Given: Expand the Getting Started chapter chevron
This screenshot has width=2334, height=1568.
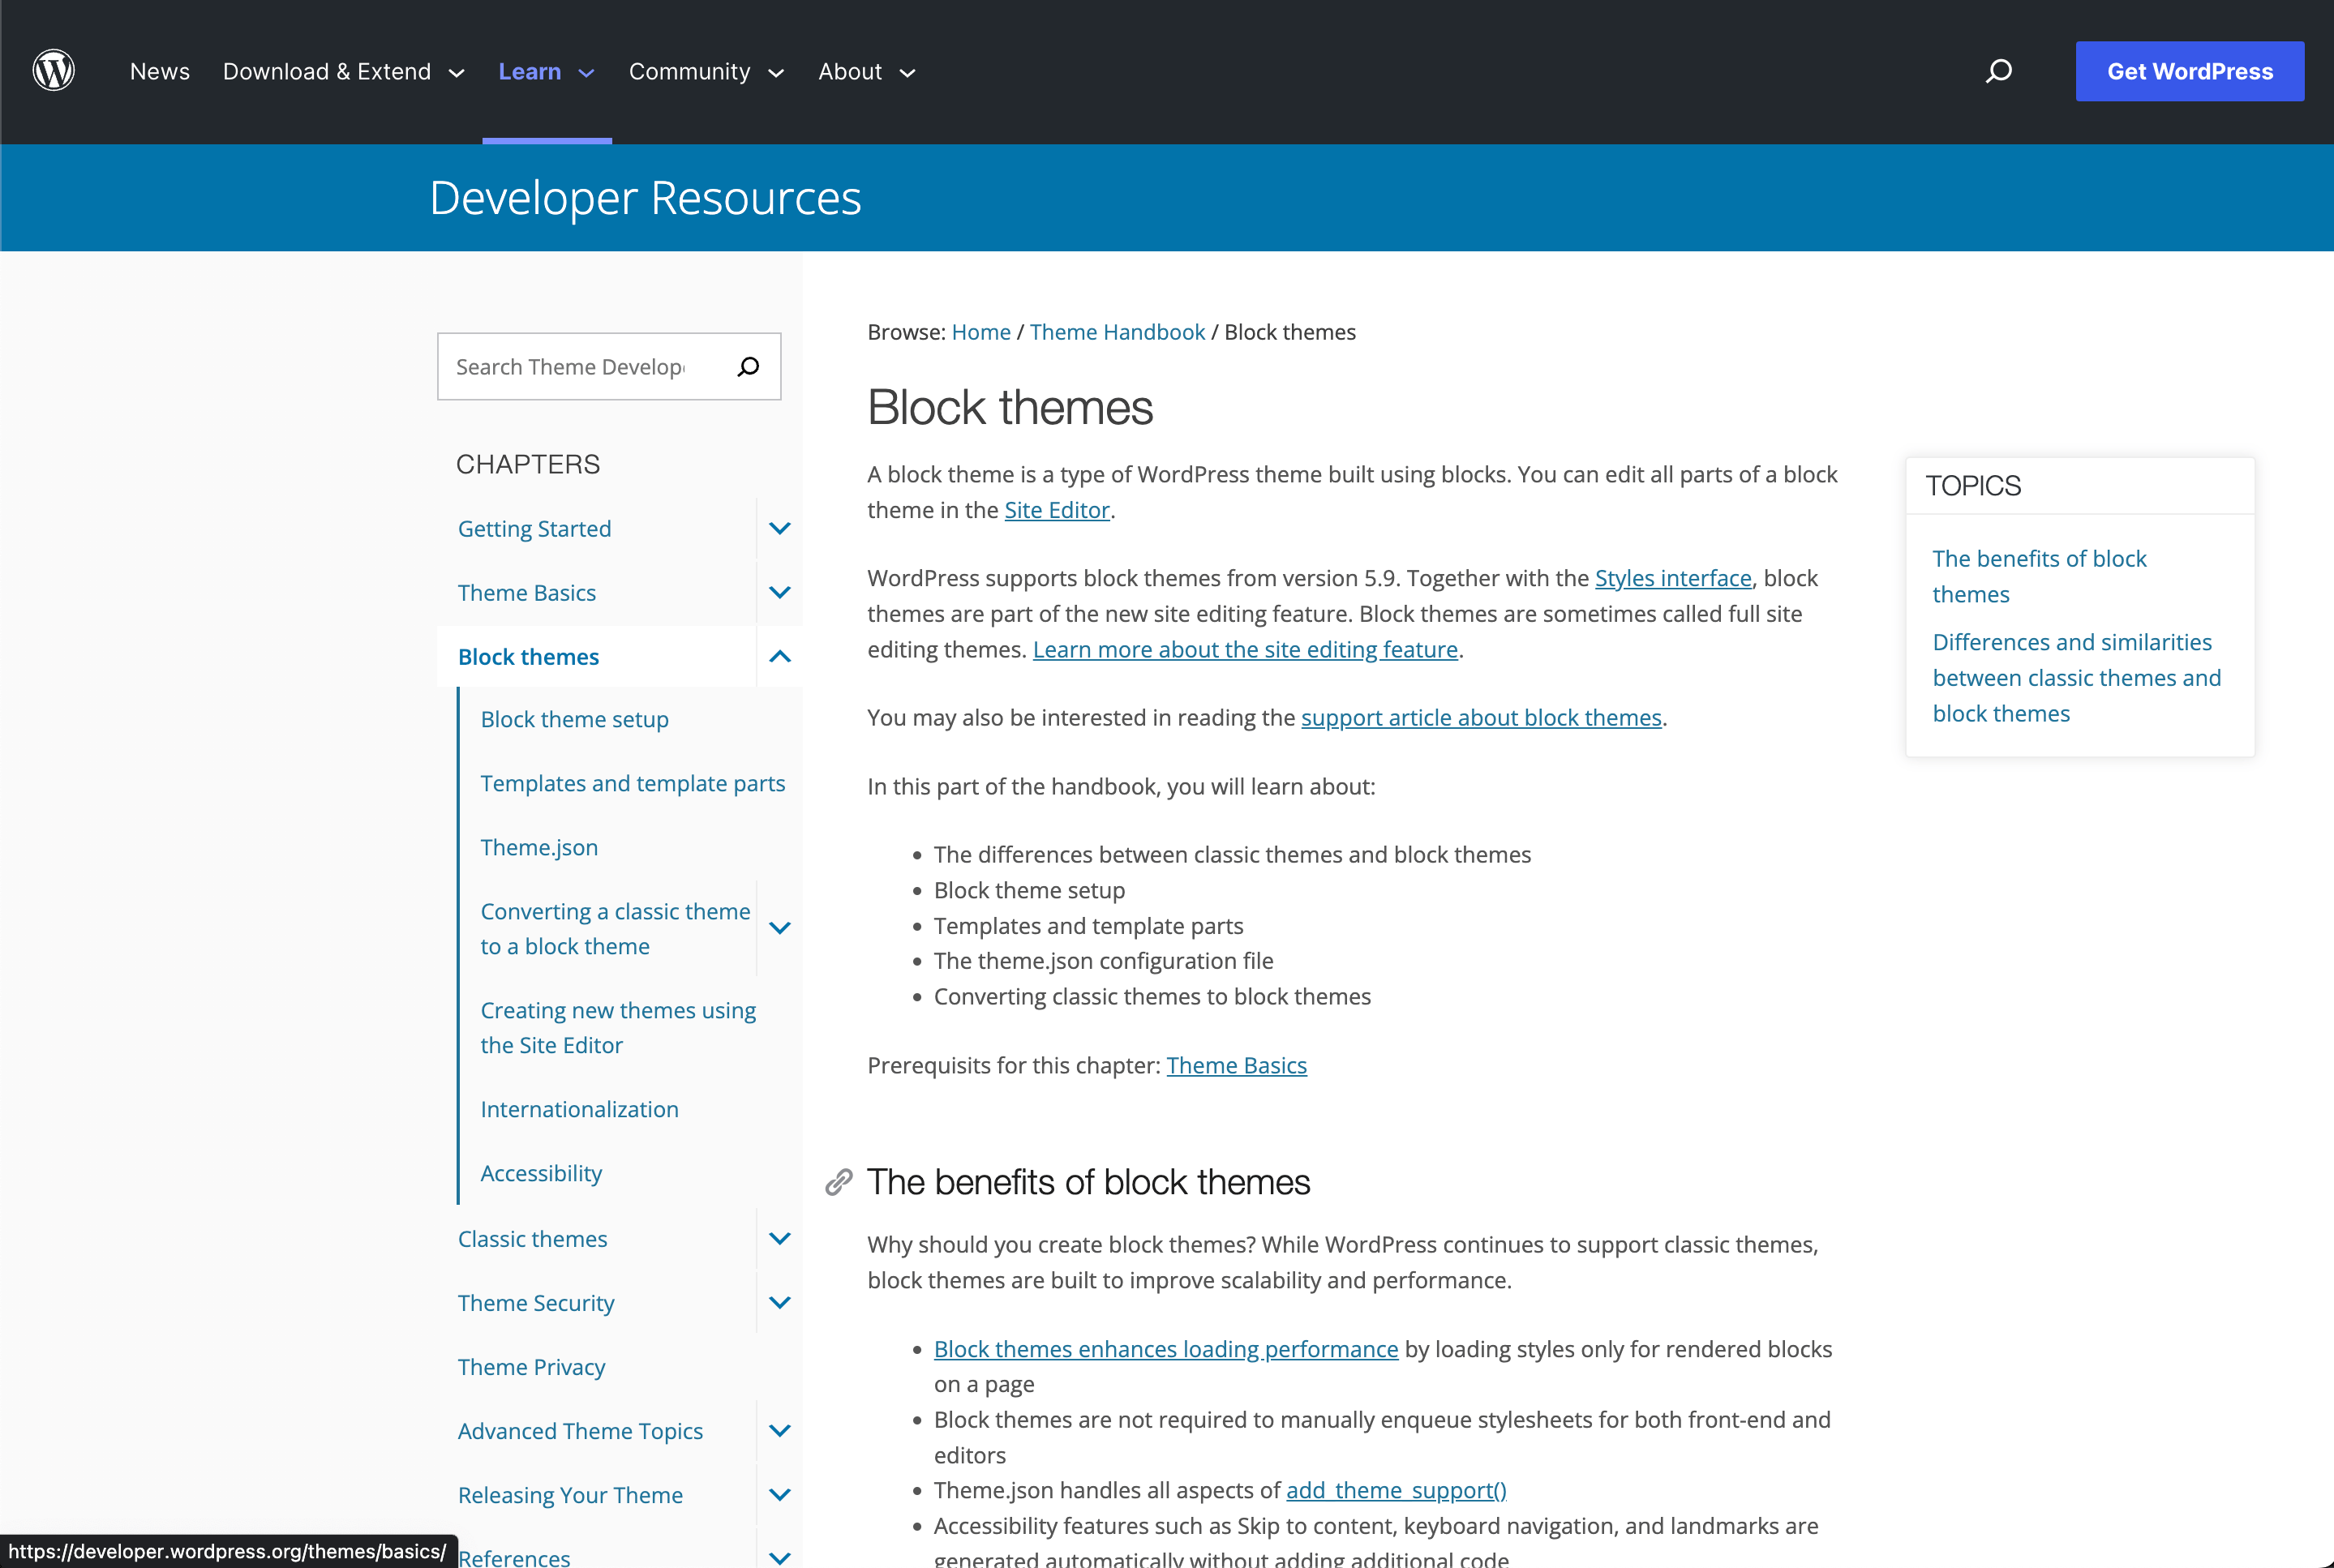Looking at the screenshot, I should tap(780, 529).
